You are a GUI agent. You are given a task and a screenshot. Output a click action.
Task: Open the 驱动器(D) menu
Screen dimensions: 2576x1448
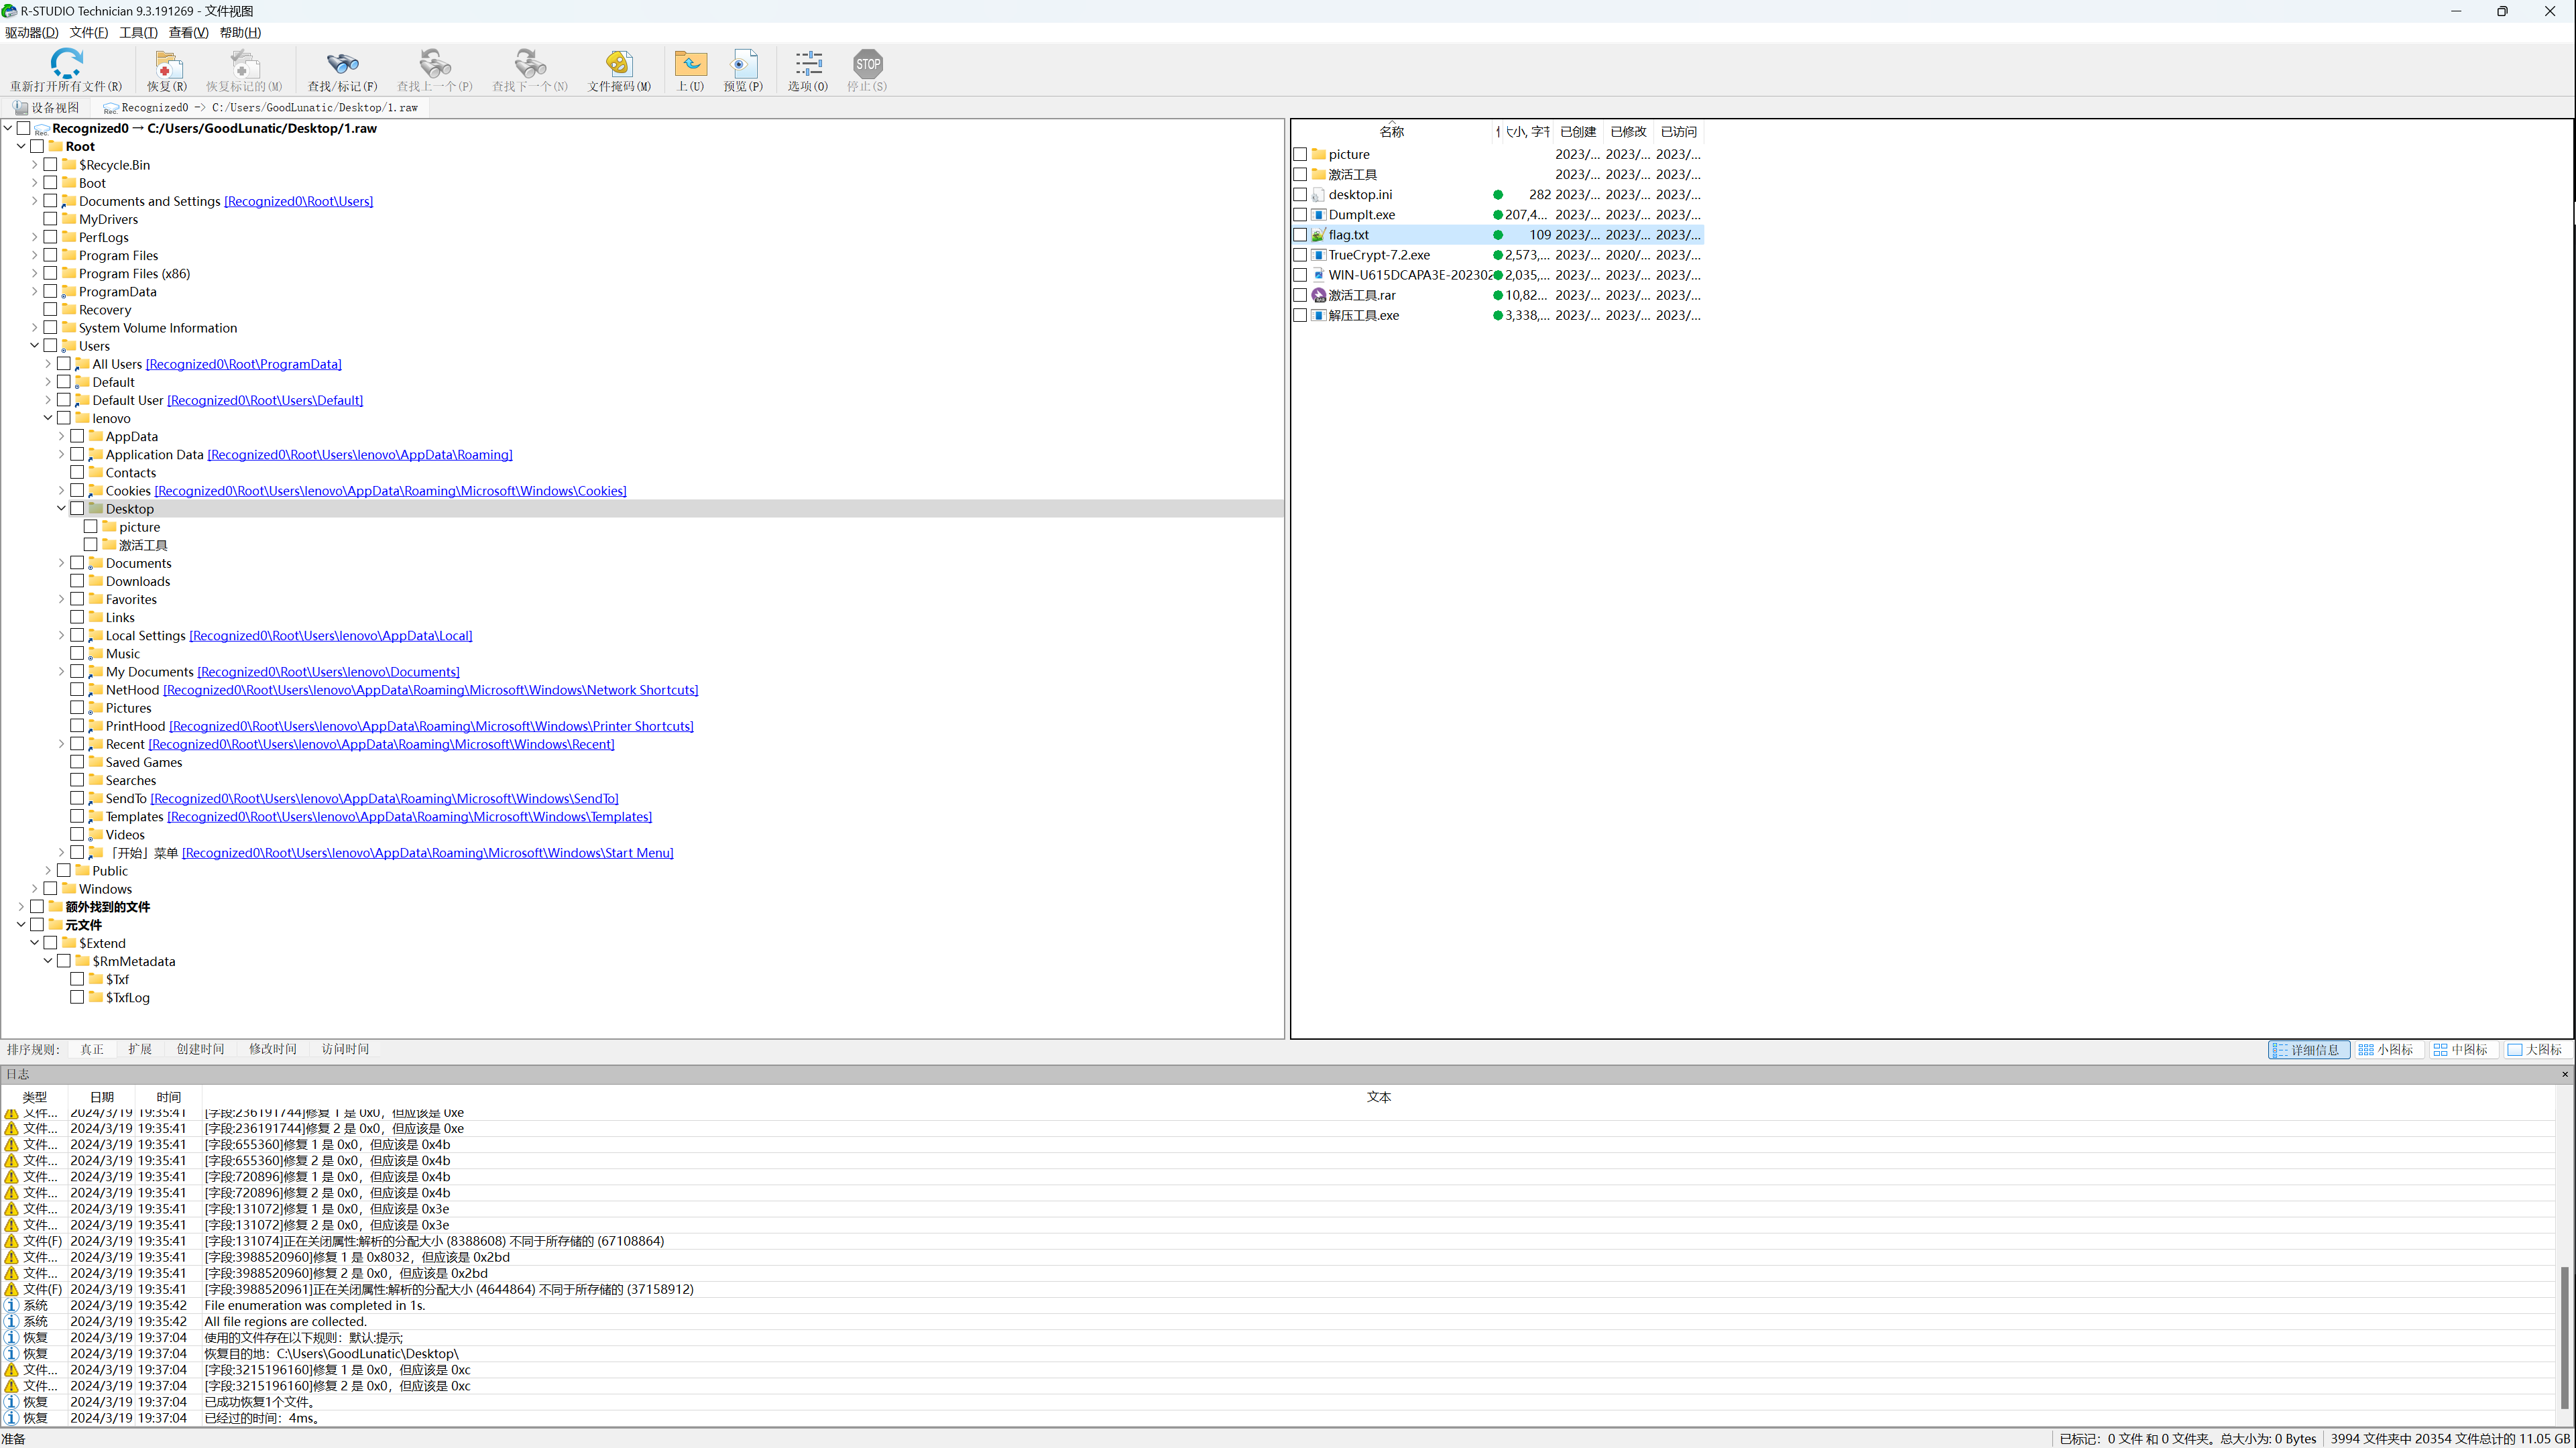pyautogui.click(x=31, y=32)
